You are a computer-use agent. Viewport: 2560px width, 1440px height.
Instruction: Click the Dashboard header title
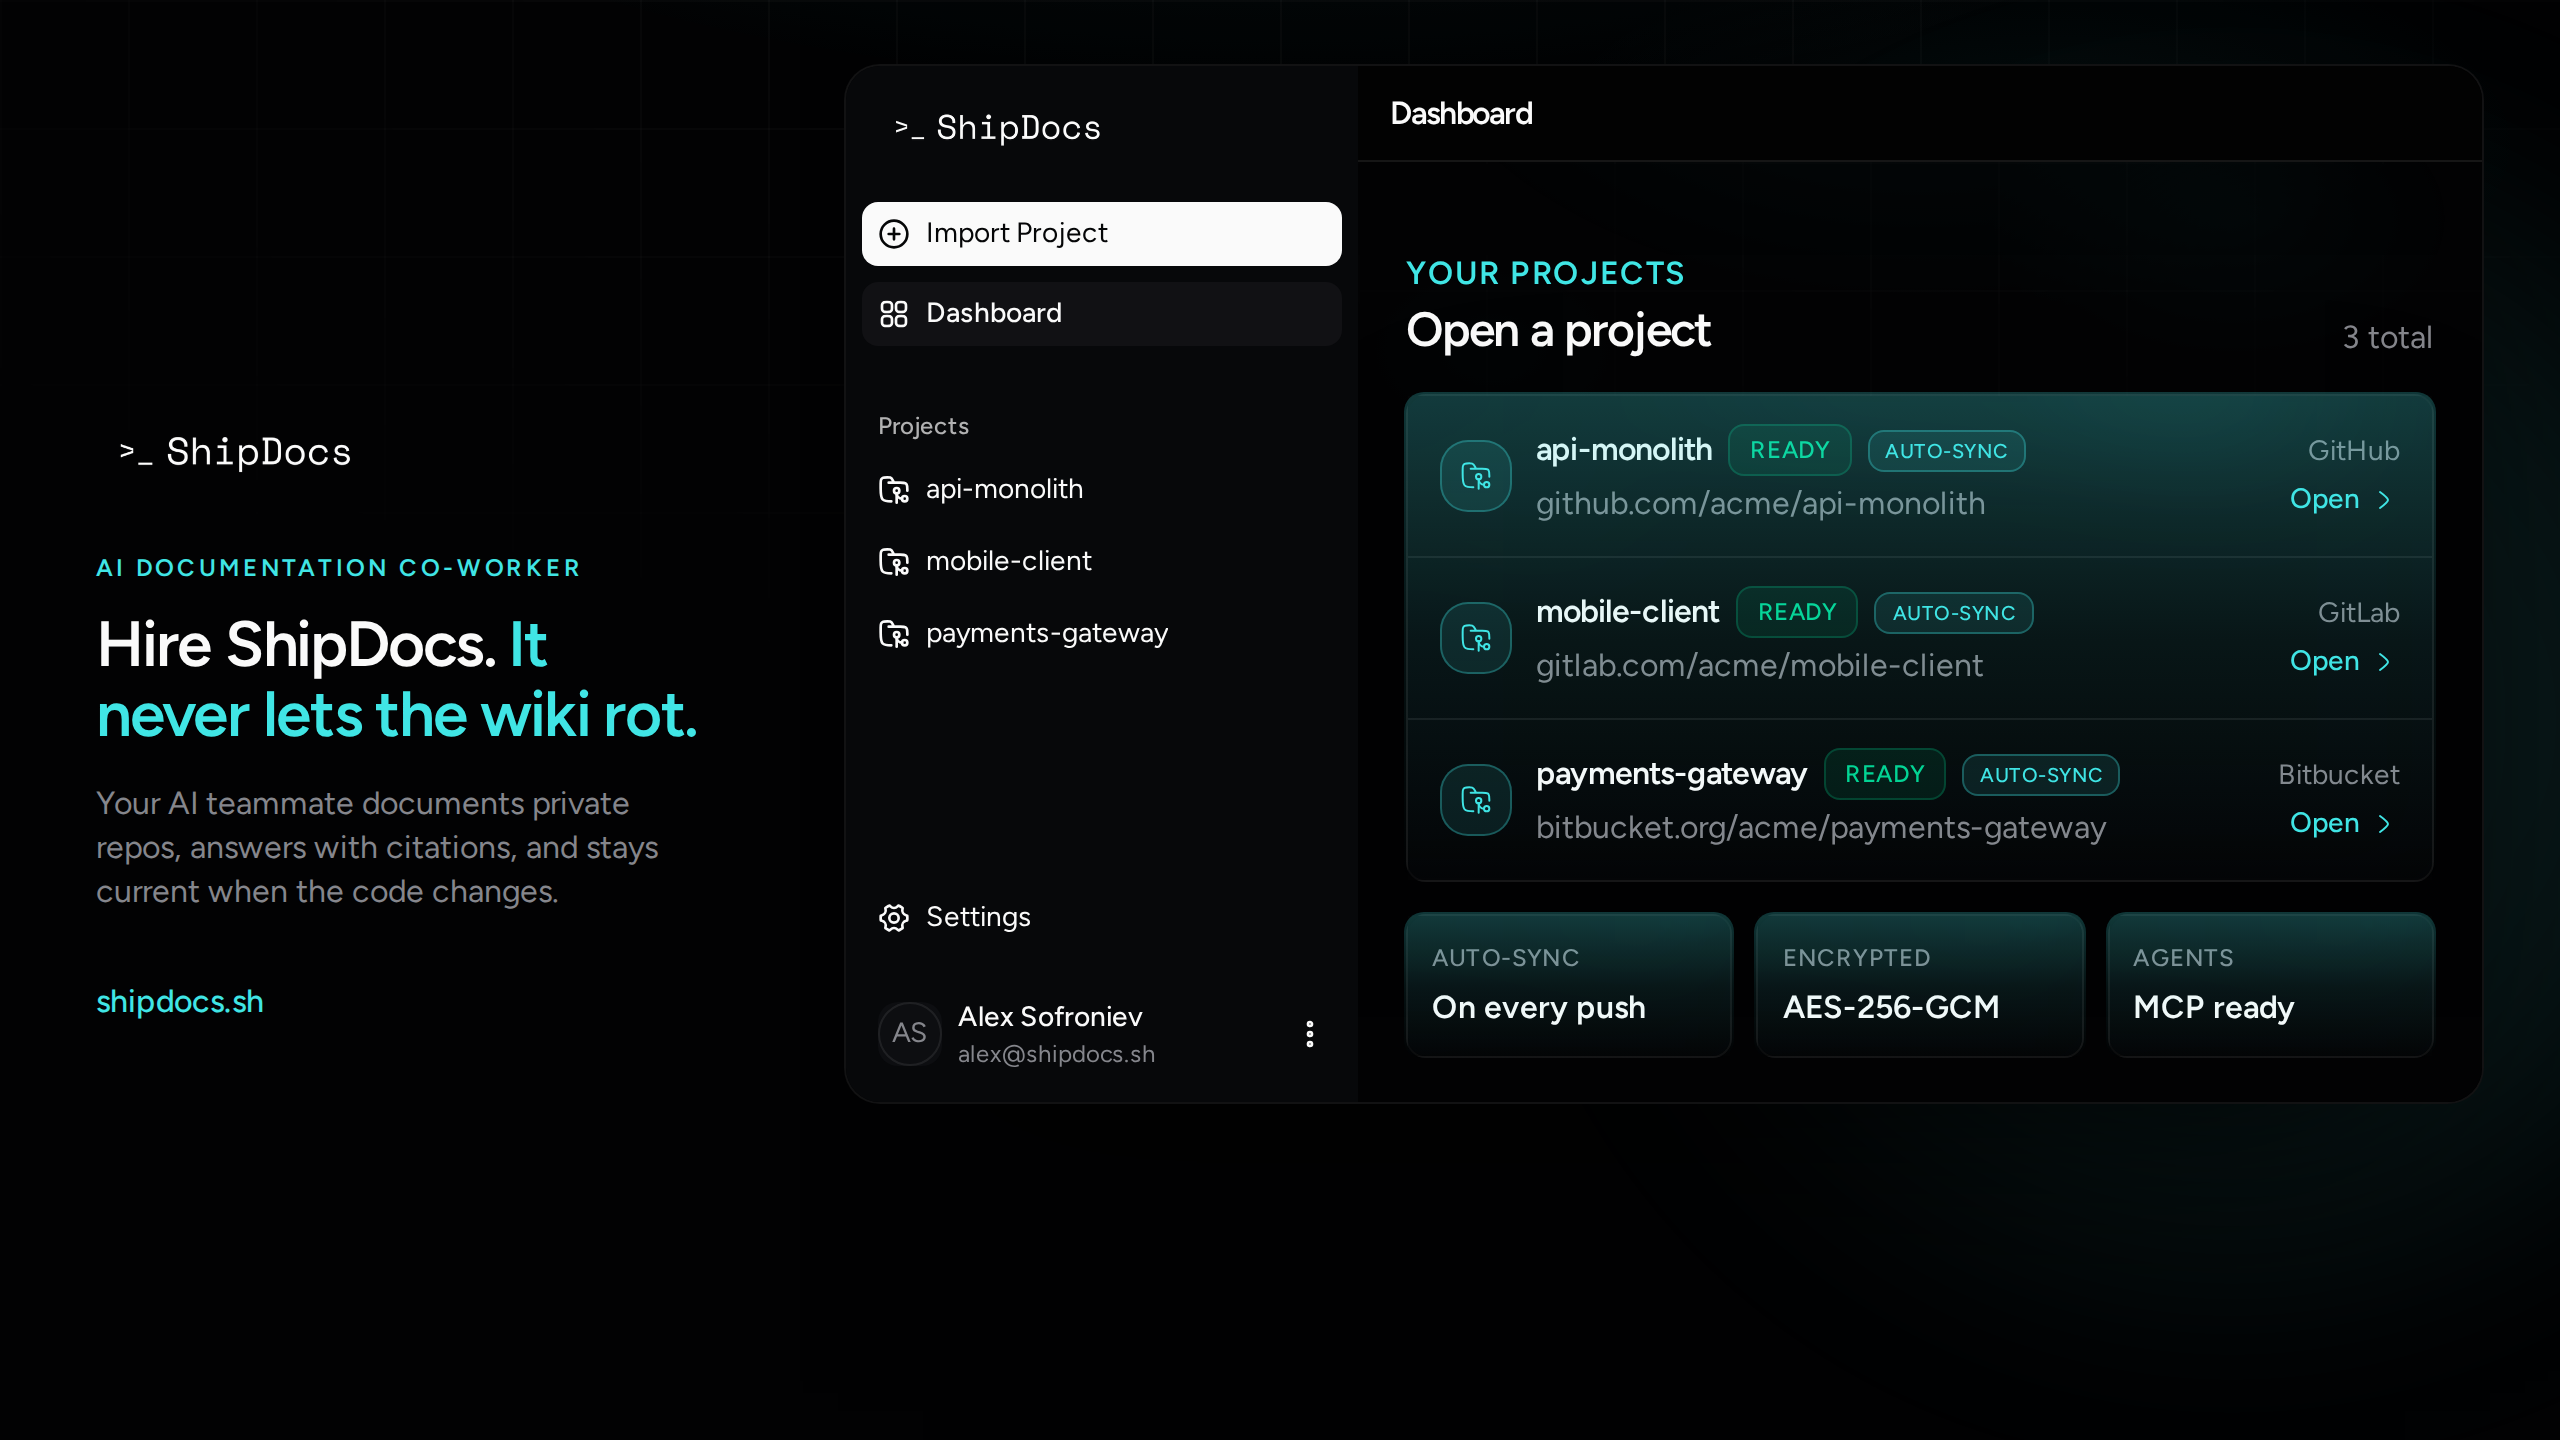1461,114
